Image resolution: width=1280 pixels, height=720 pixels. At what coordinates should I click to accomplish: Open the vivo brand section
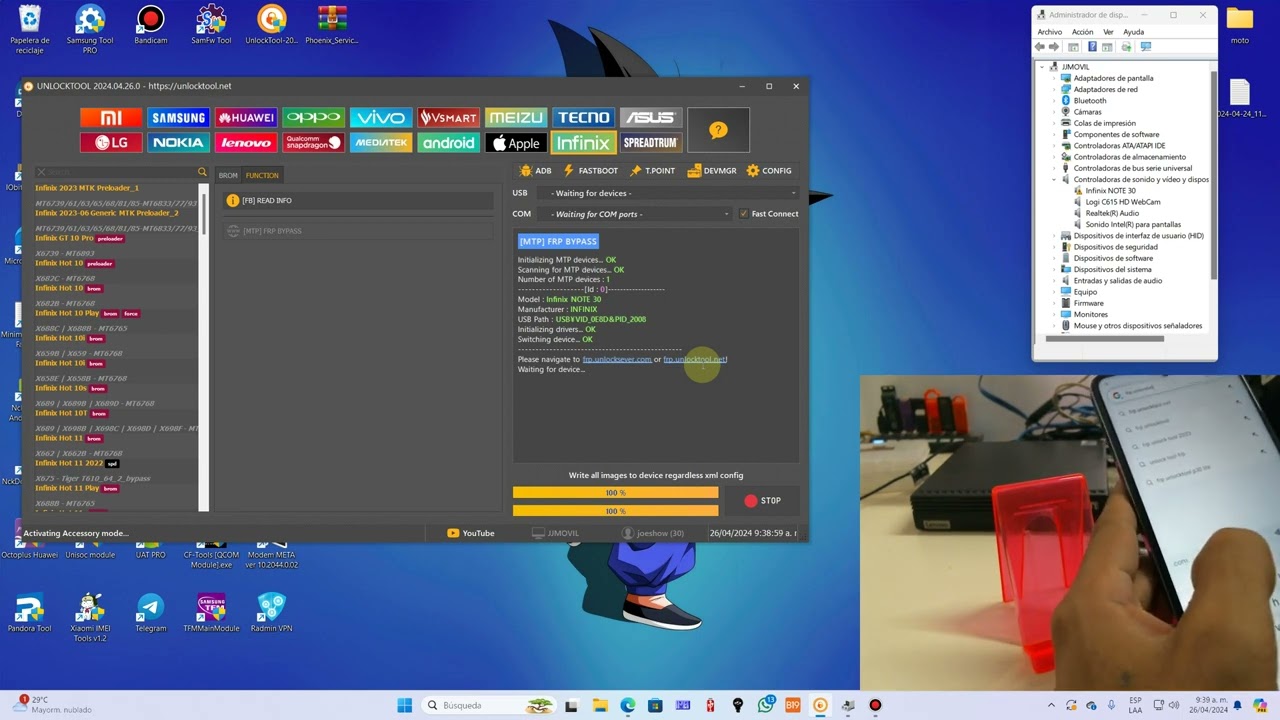click(x=381, y=118)
